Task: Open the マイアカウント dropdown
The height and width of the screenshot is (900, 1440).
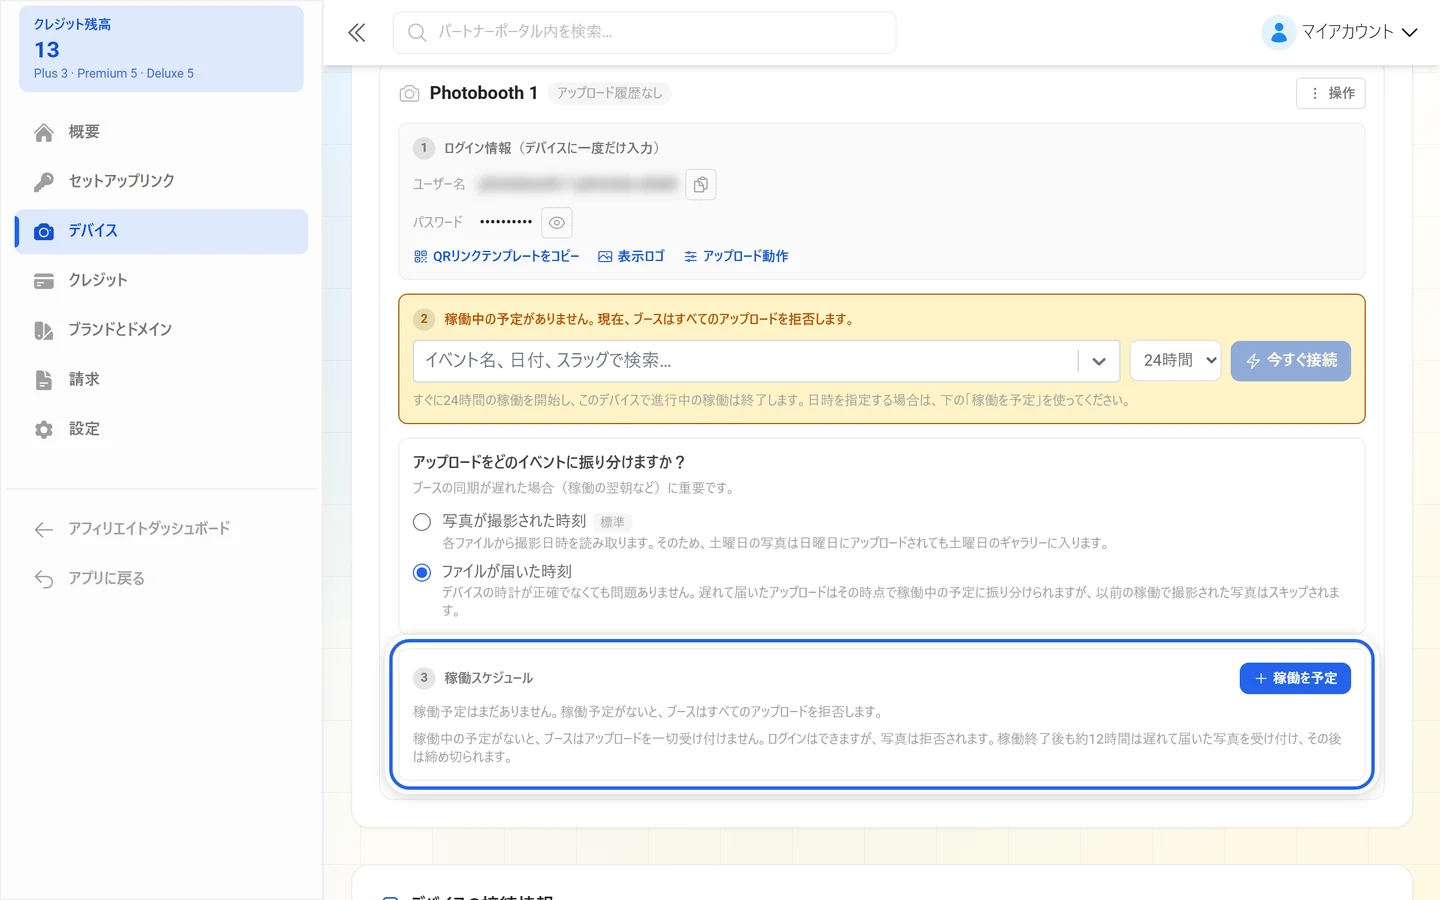Action: [x=1340, y=32]
